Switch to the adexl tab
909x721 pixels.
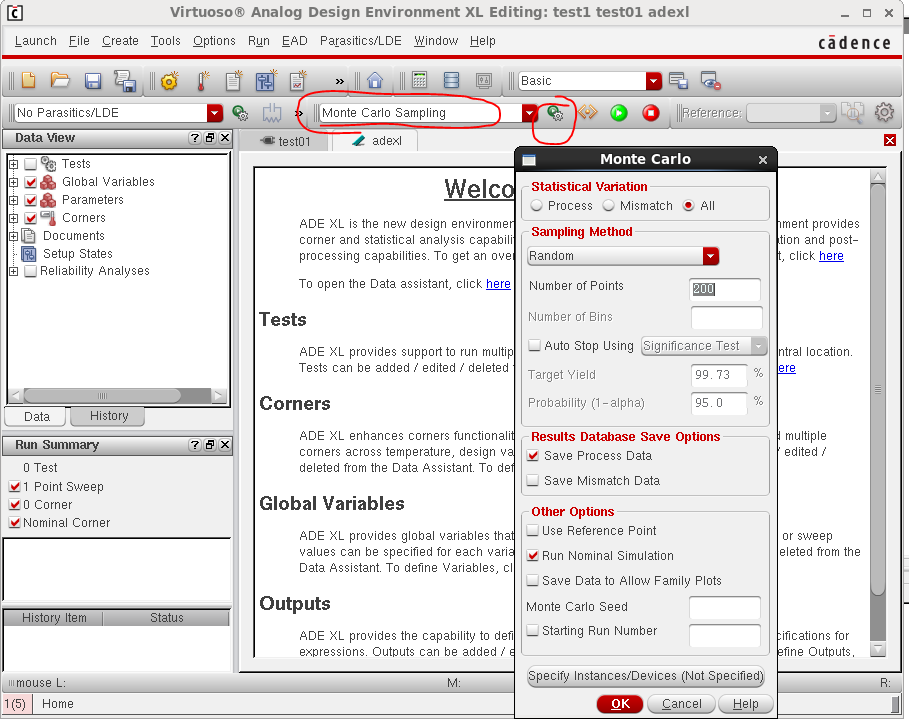(x=376, y=141)
